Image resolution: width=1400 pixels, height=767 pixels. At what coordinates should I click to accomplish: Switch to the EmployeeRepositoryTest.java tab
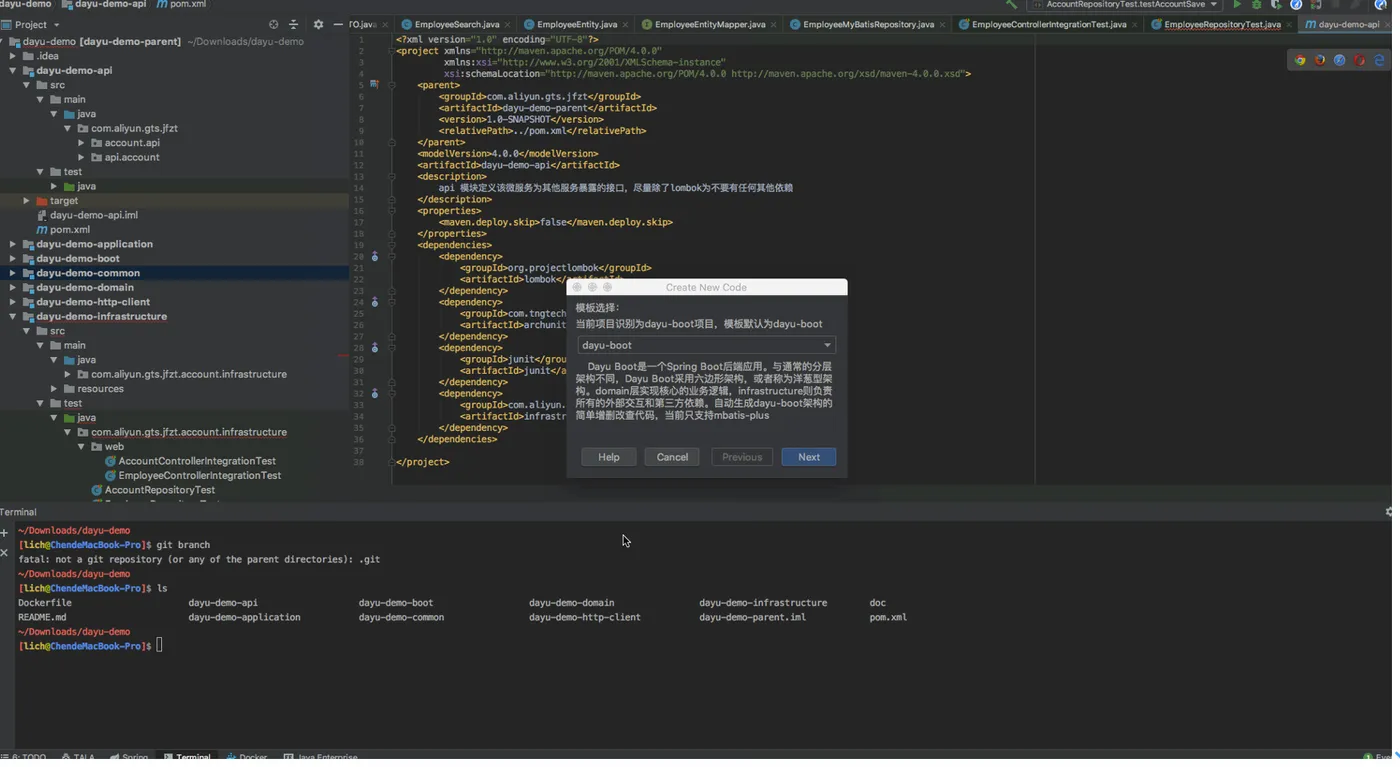(1222, 25)
